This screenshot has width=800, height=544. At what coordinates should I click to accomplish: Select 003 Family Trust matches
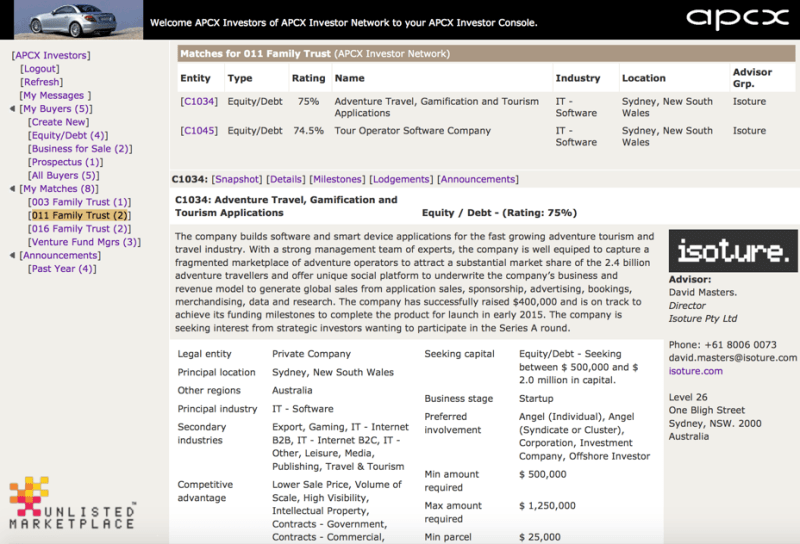point(80,202)
